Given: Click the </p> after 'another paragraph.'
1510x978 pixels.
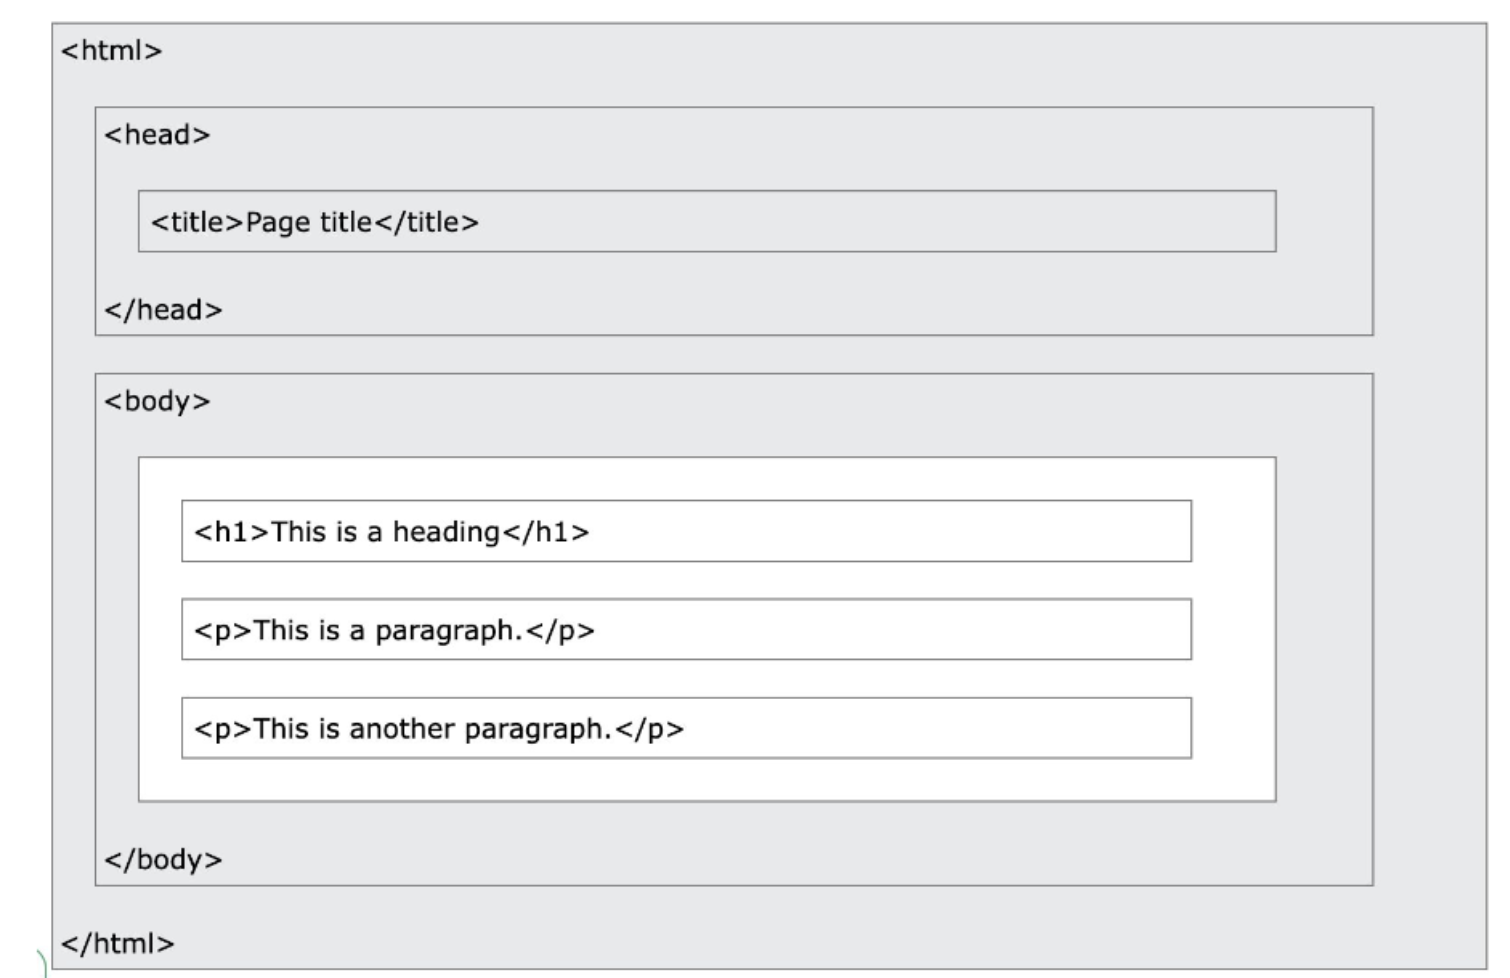Looking at the screenshot, I should click(650, 729).
